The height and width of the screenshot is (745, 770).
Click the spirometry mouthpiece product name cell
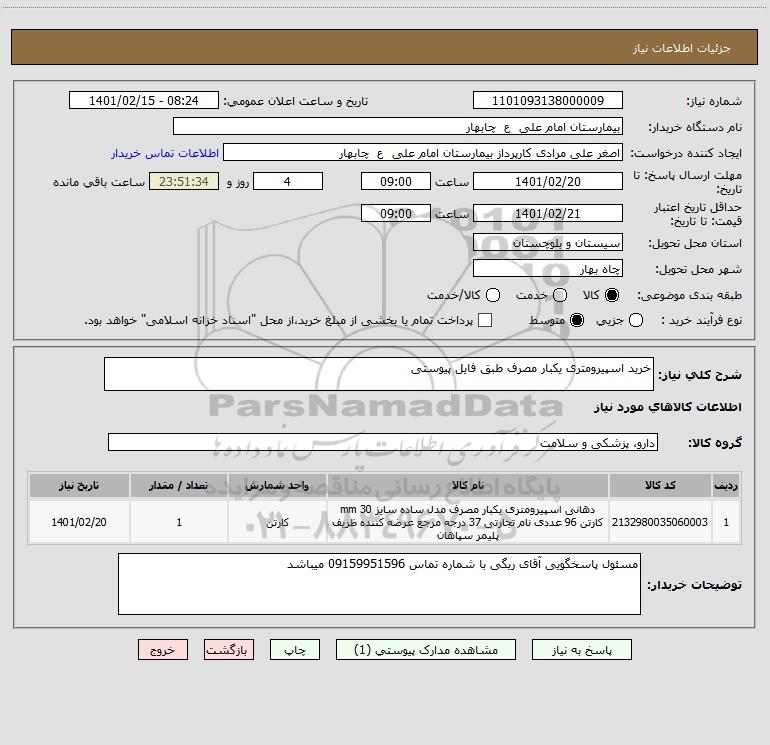tap(468, 522)
